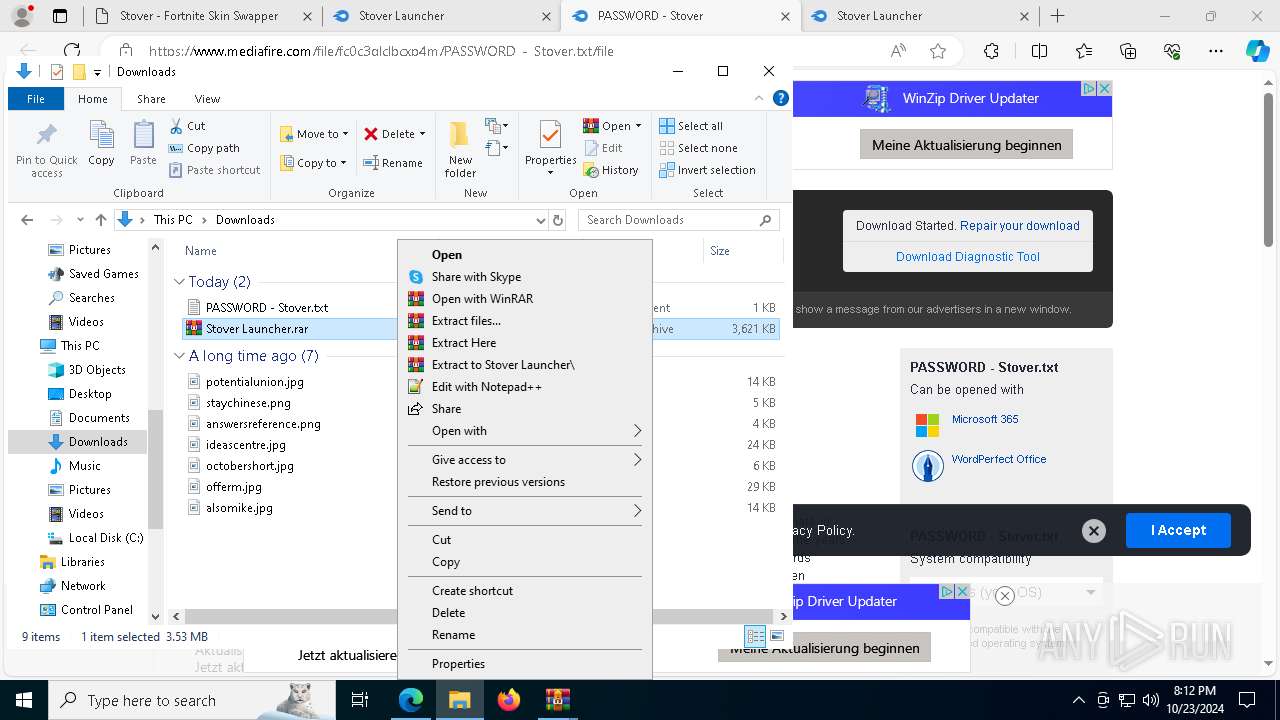The image size is (1280, 720).
Task: Collapse the A long time ago group
Action: point(180,356)
